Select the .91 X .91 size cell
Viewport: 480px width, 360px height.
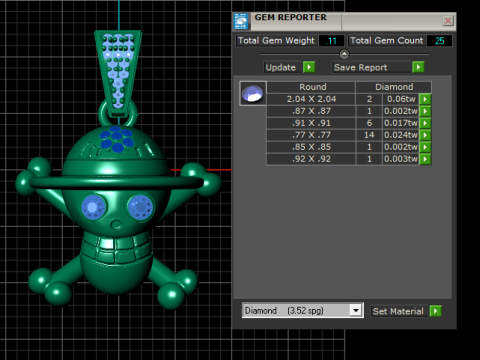311,123
